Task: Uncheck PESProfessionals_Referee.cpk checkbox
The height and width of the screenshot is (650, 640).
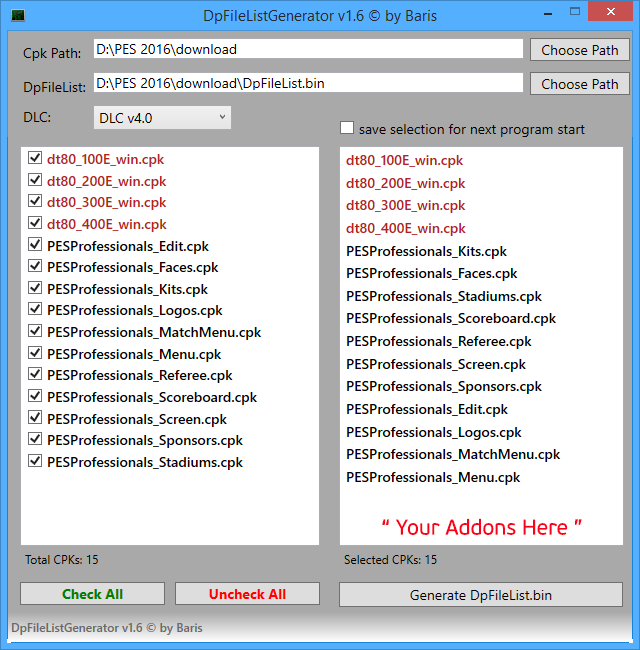Action: coord(35,374)
